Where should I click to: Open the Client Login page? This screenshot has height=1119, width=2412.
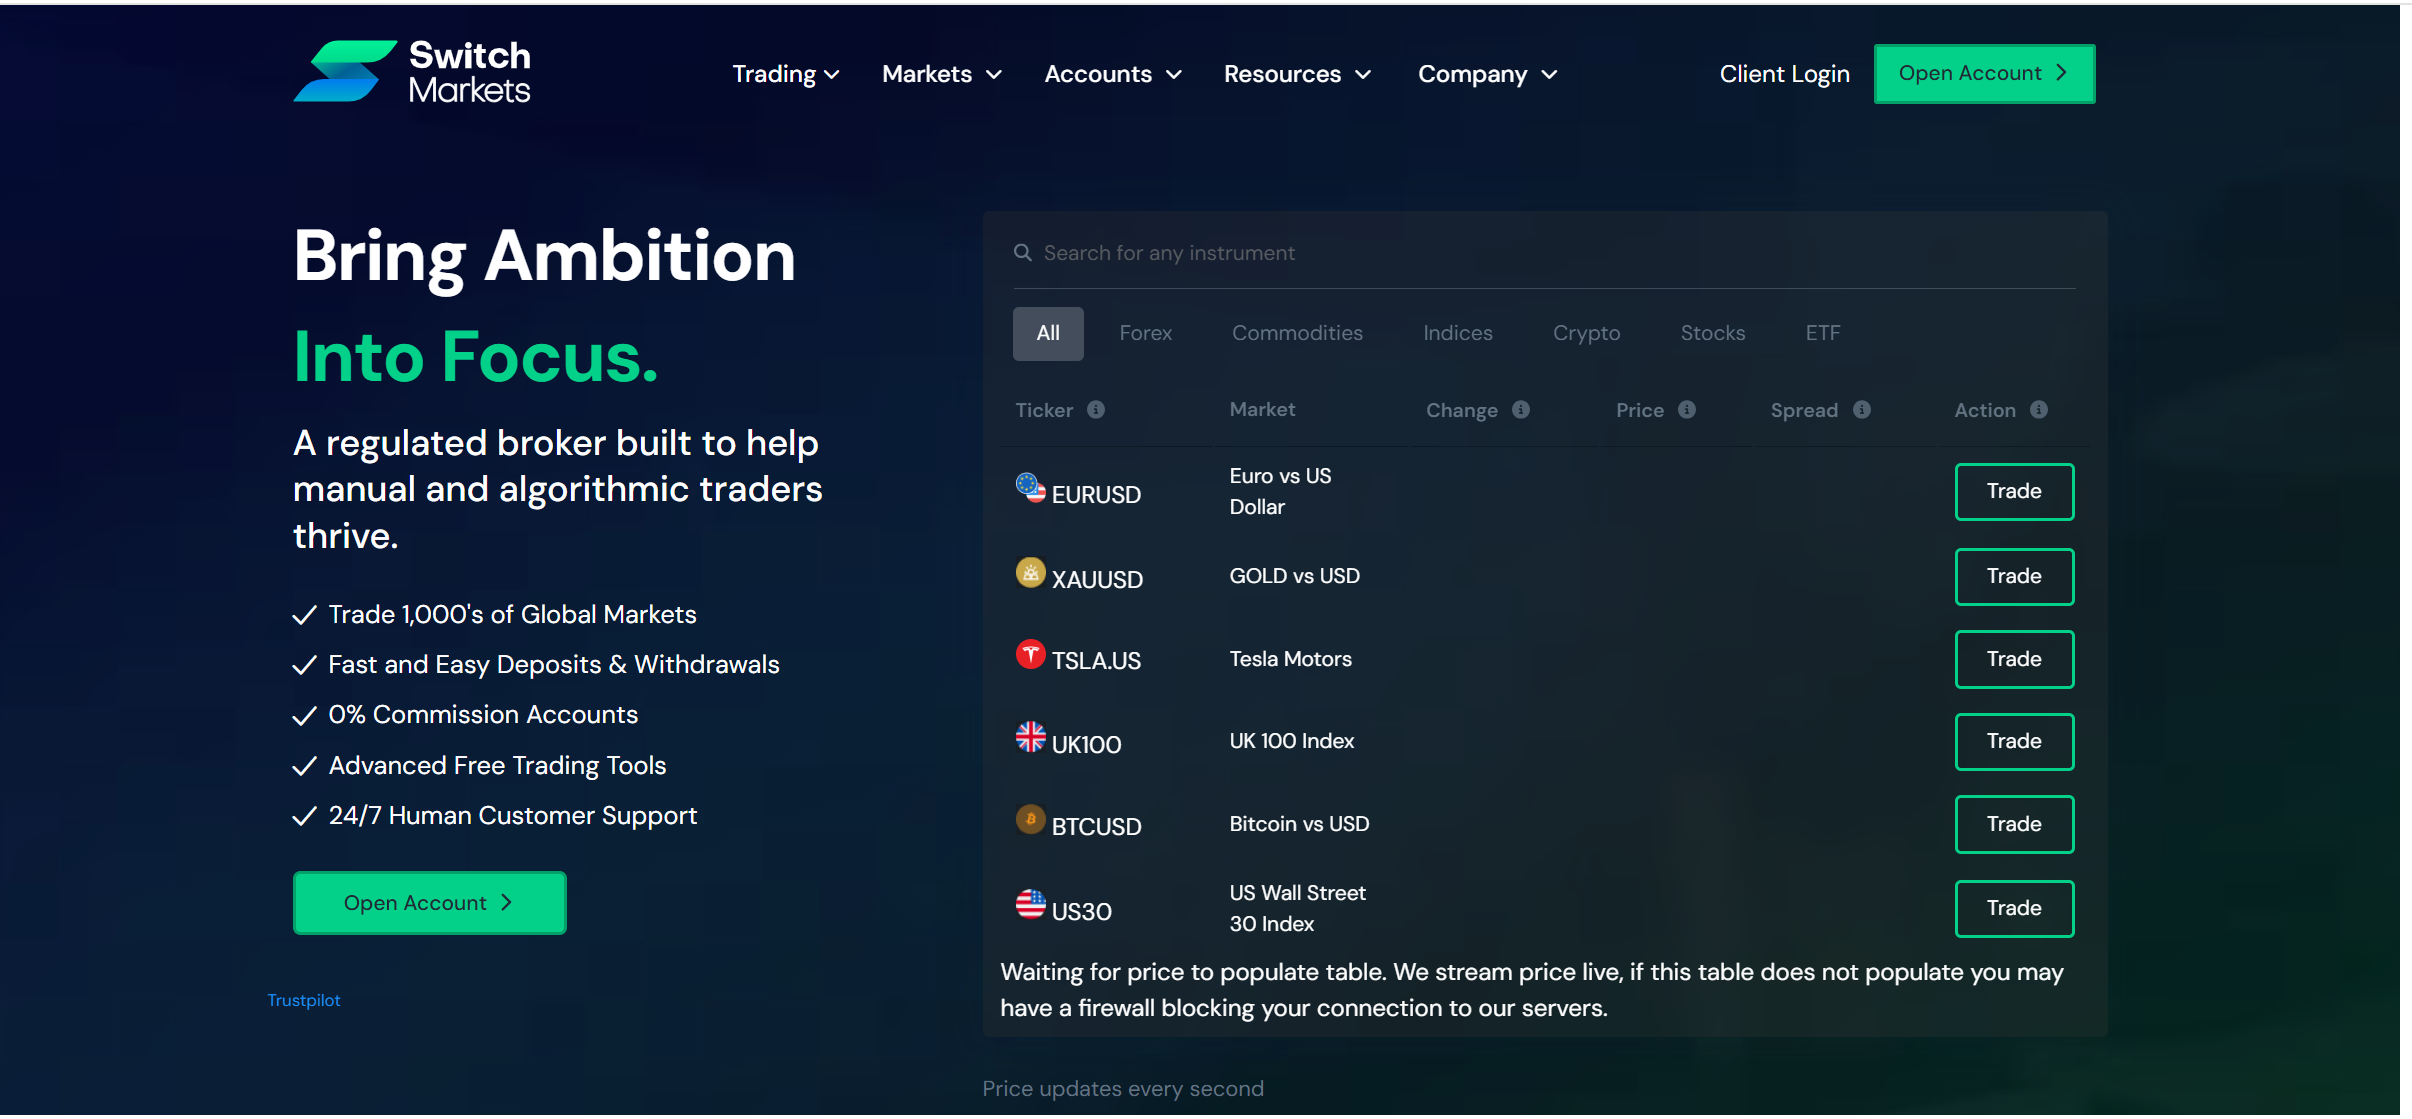click(1785, 74)
